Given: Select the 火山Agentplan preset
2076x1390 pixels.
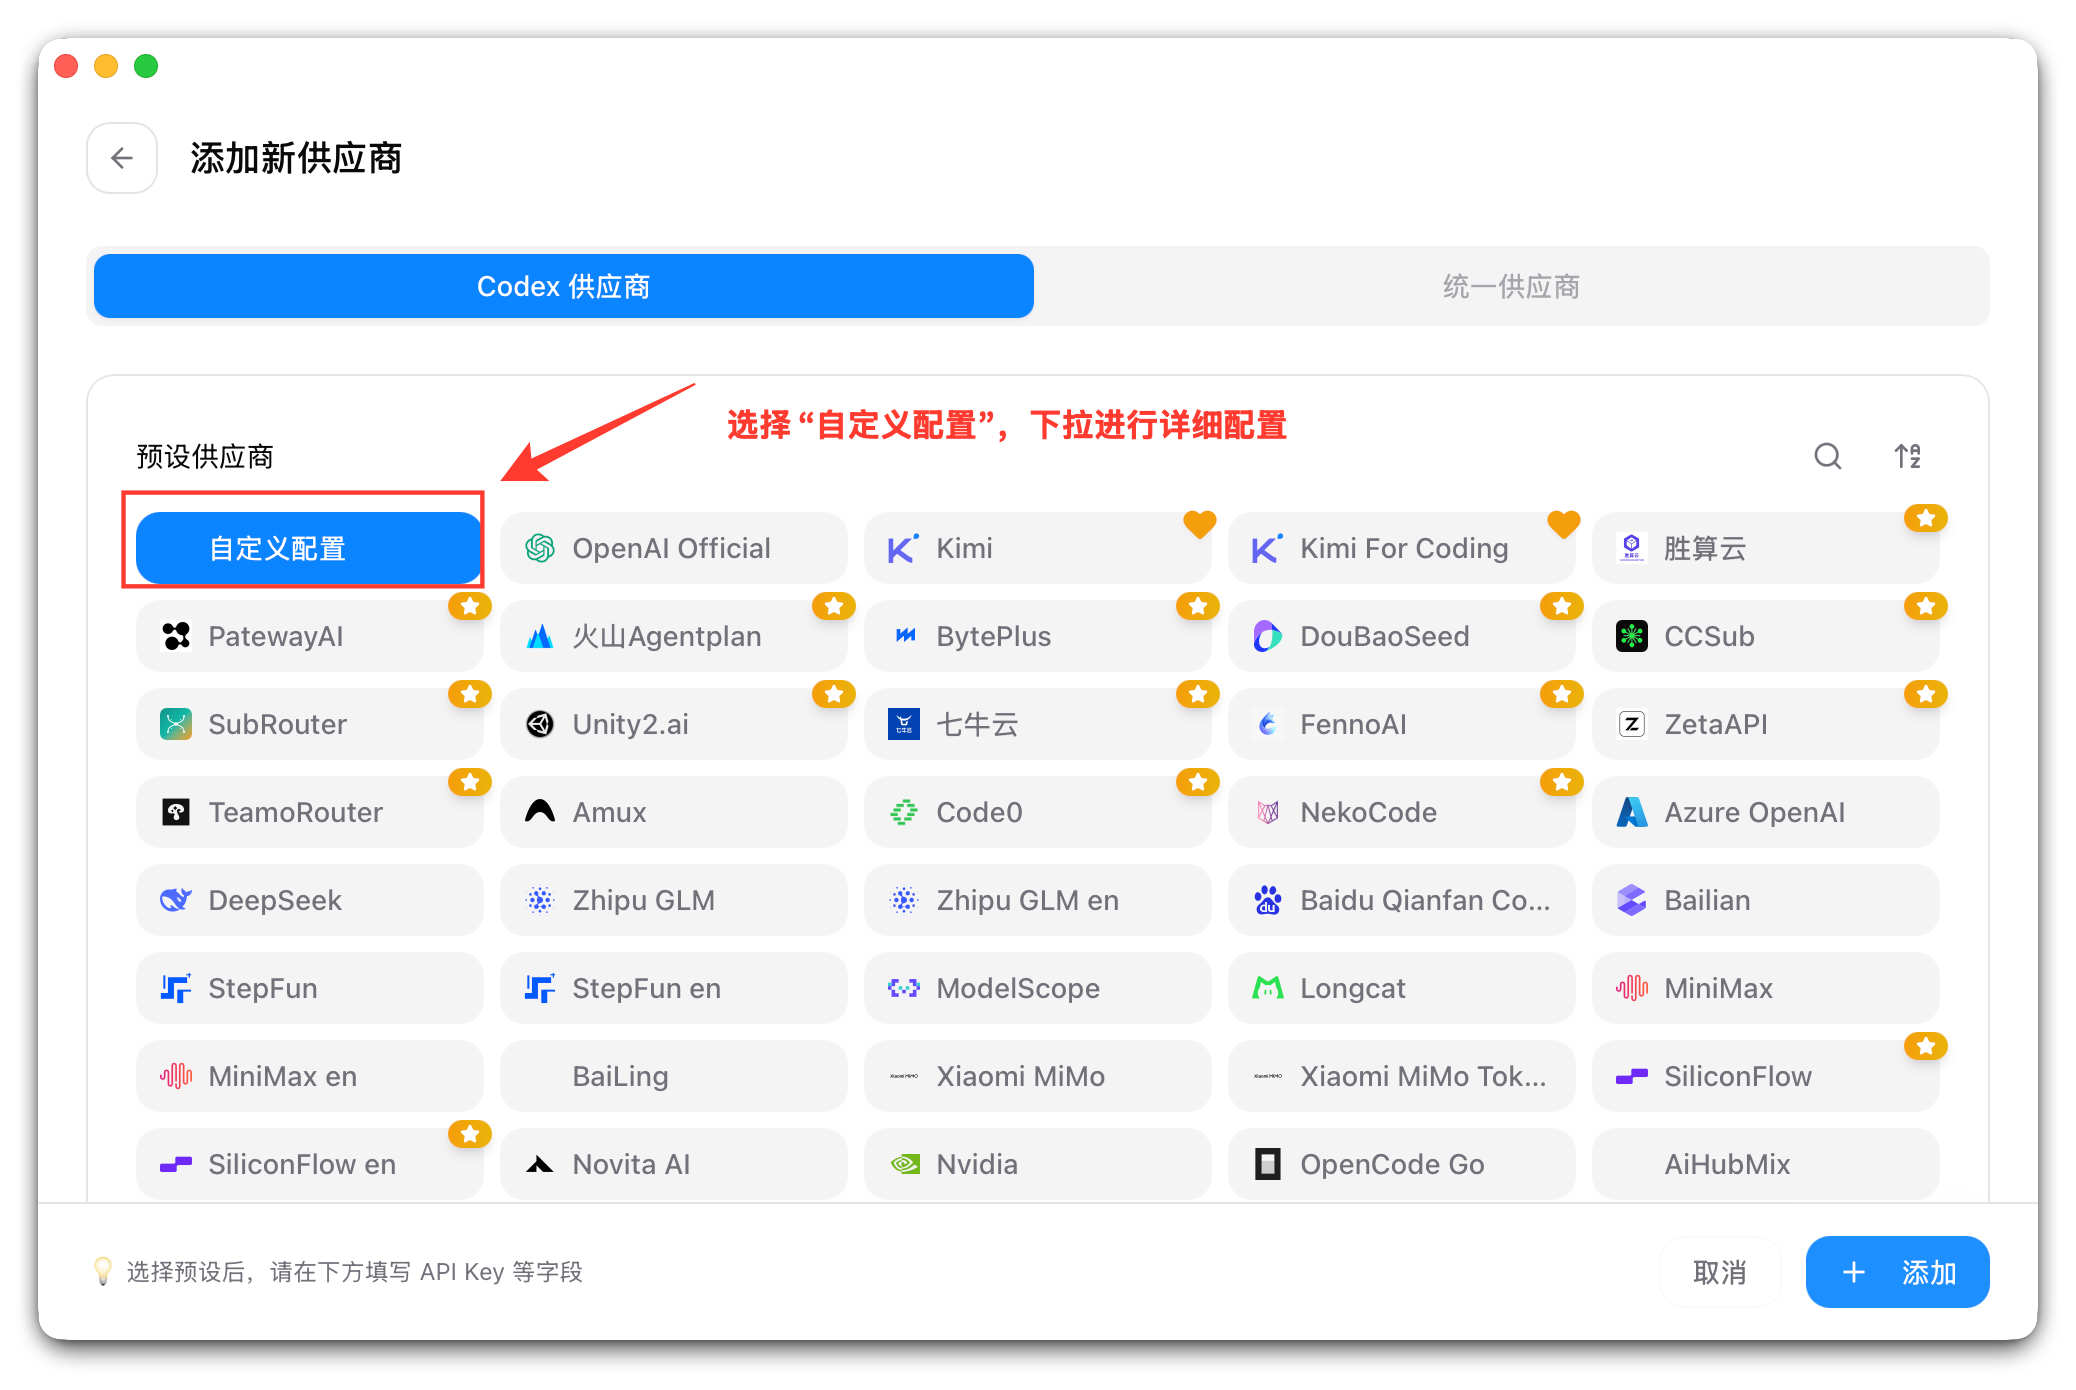Looking at the screenshot, I should click(x=673, y=636).
